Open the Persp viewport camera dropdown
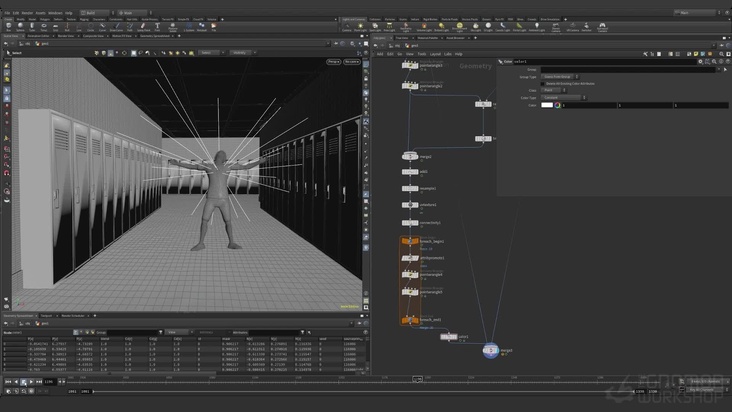This screenshot has height=412, width=732. 333,62
